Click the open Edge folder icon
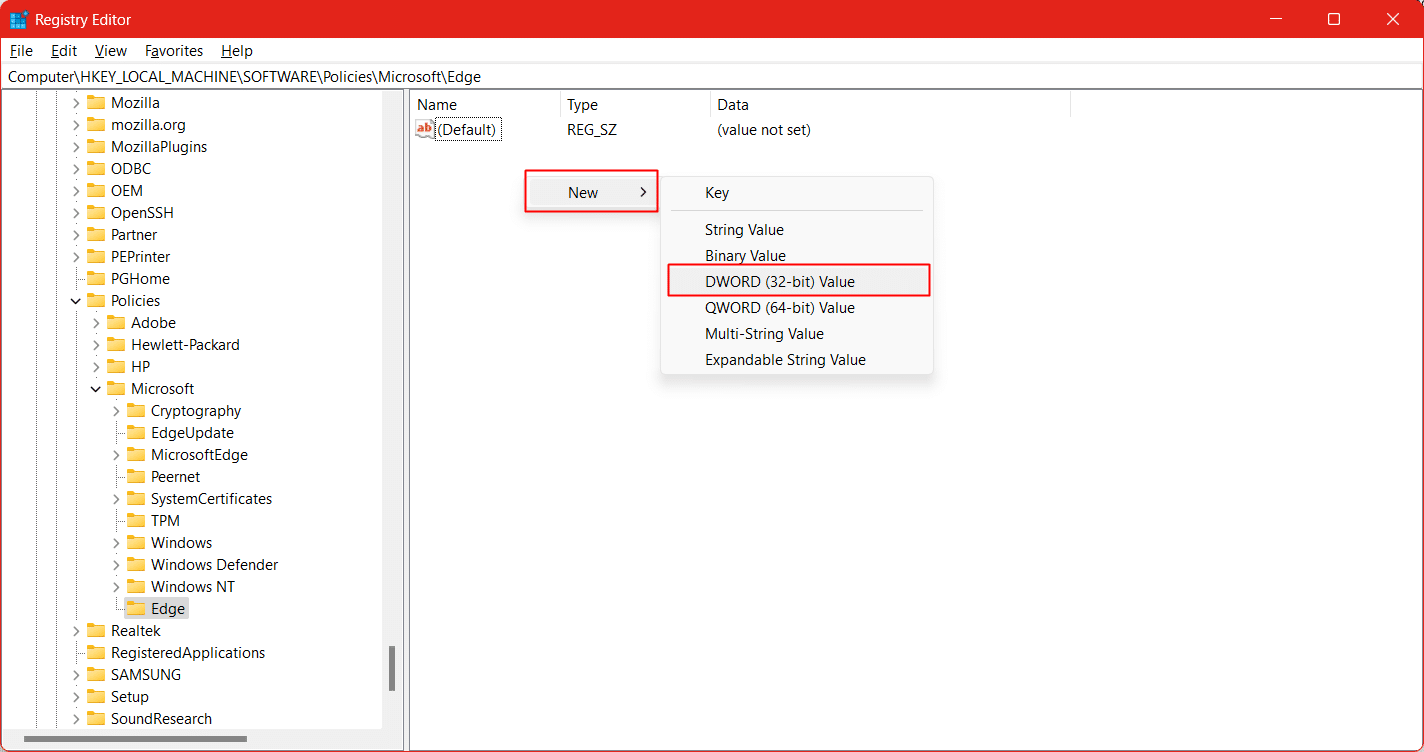The width and height of the screenshot is (1424, 752). pos(136,609)
